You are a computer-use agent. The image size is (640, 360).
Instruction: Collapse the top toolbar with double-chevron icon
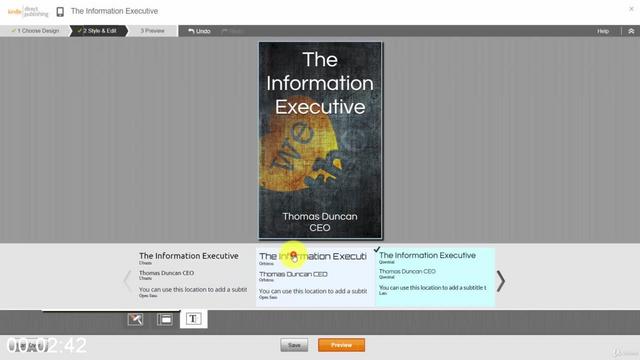pos(631,31)
